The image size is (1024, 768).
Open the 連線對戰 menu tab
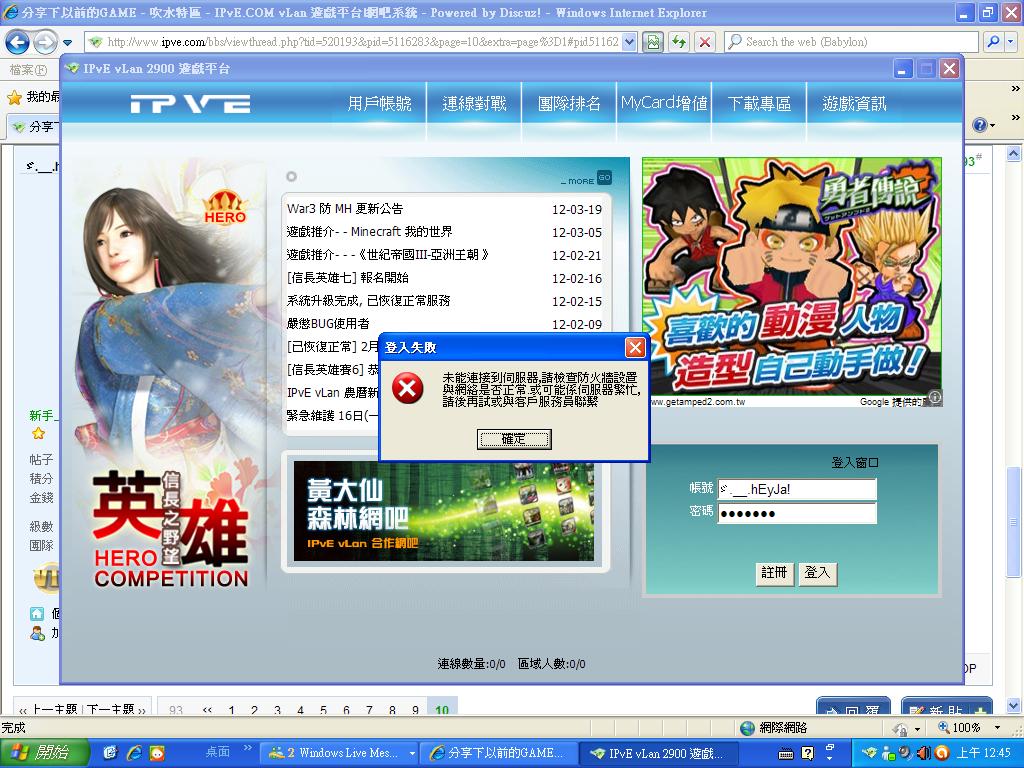pyautogui.click(x=474, y=103)
